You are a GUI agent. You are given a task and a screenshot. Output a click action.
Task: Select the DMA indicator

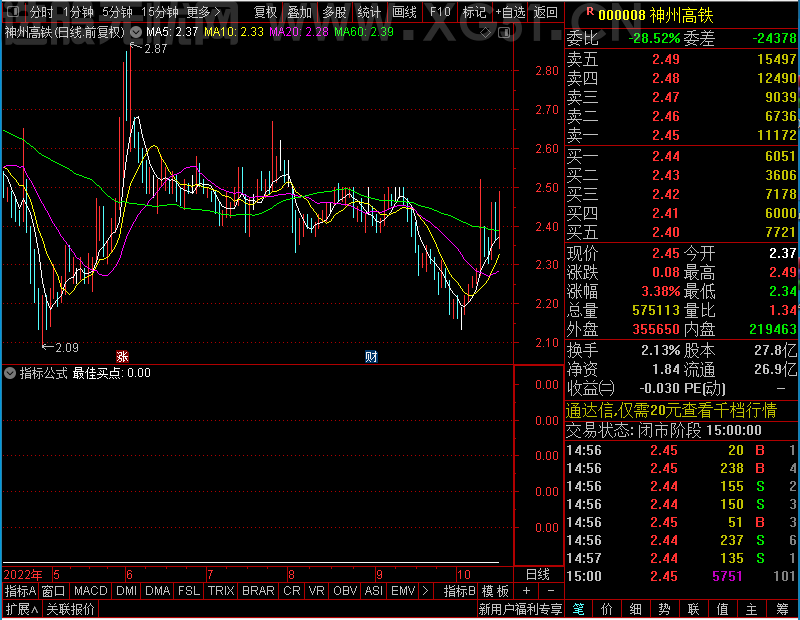[157, 591]
